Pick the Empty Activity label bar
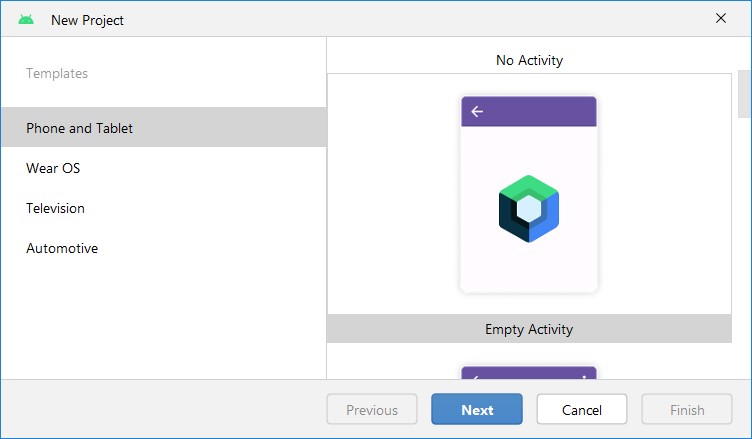The image size is (752, 439). tap(529, 329)
